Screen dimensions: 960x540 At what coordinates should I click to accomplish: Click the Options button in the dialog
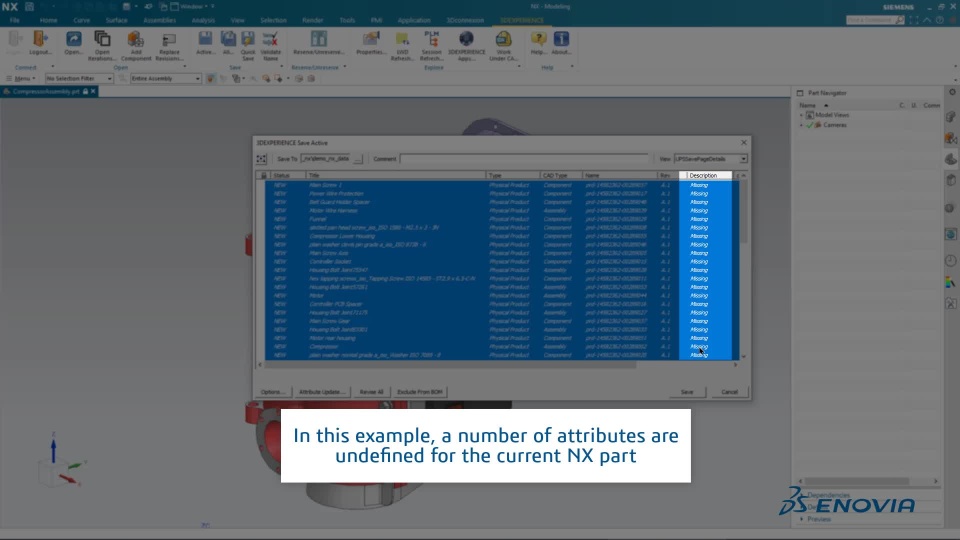point(272,392)
